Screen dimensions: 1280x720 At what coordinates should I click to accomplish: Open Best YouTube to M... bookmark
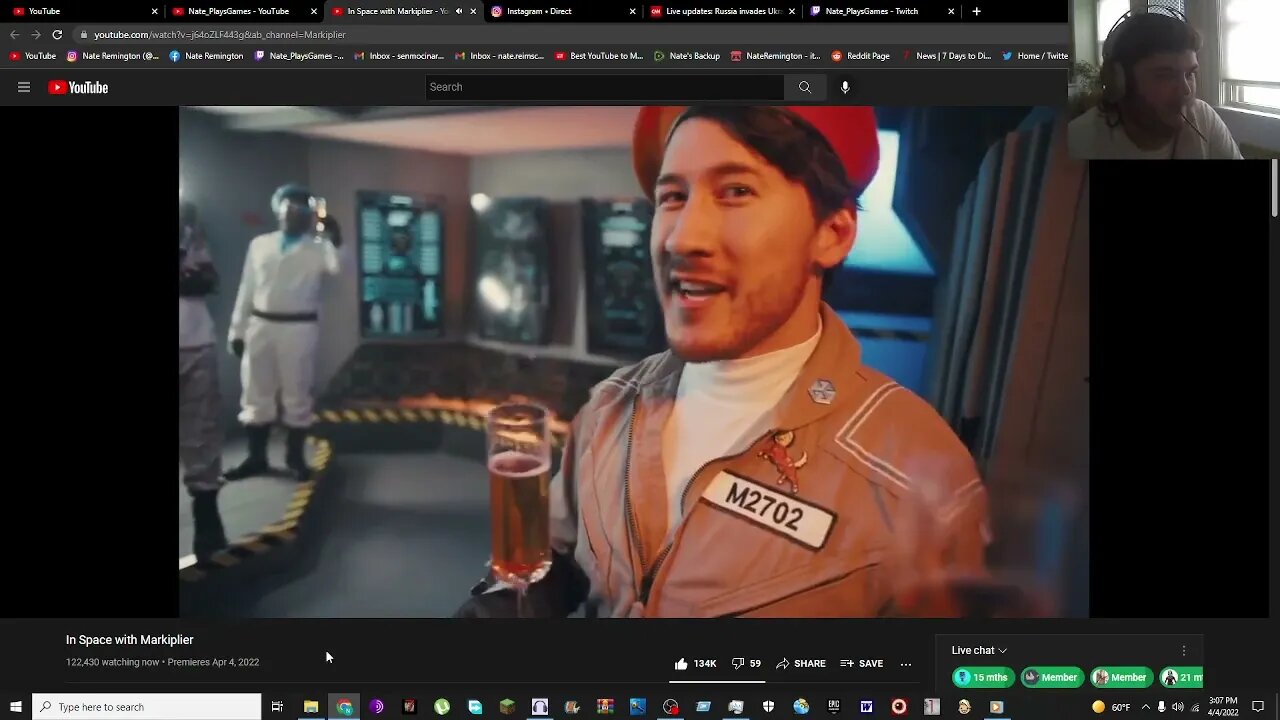click(x=599, y=56)
